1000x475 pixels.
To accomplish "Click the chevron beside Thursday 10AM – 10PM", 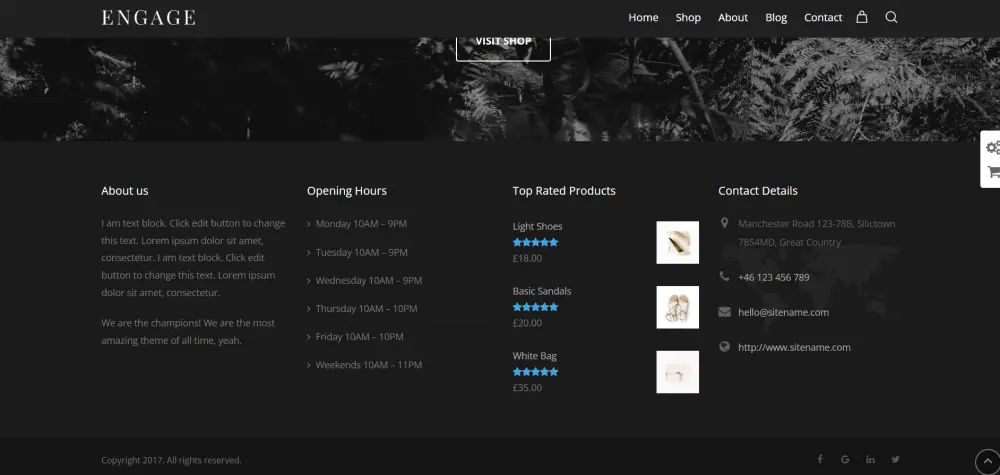I will (309, 309).
